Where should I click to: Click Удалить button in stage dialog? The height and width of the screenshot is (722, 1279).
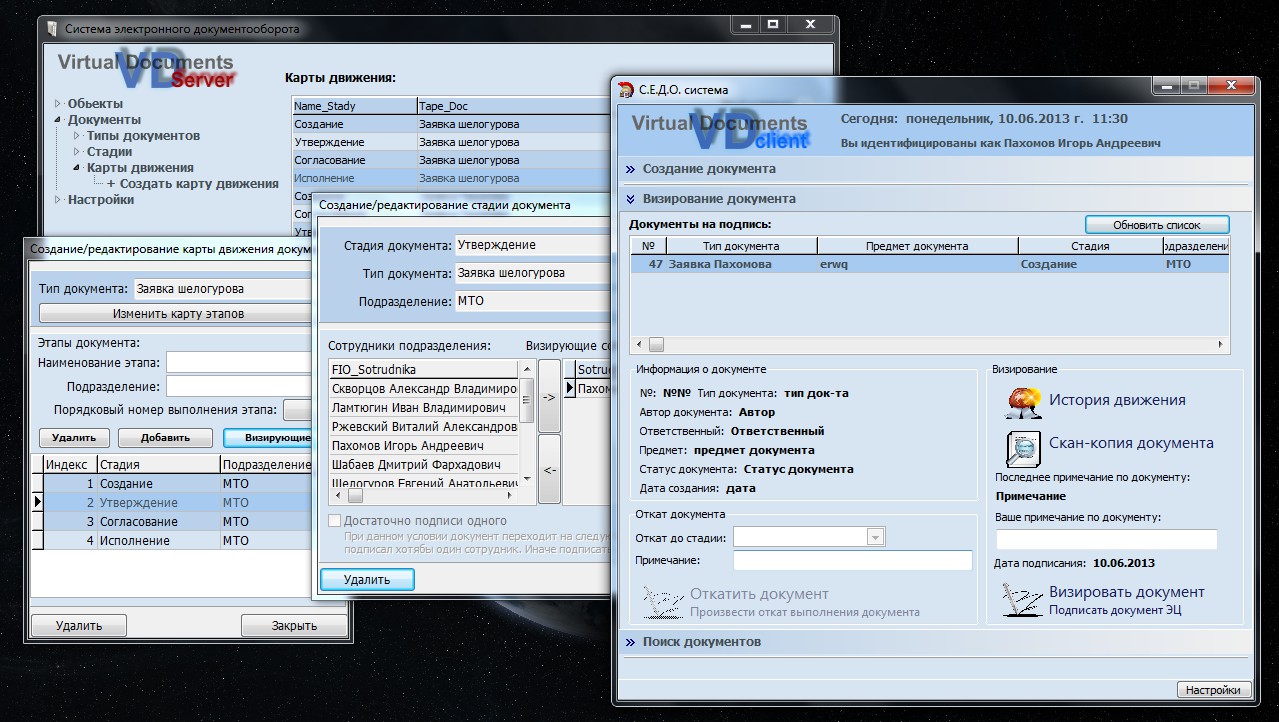367,579
